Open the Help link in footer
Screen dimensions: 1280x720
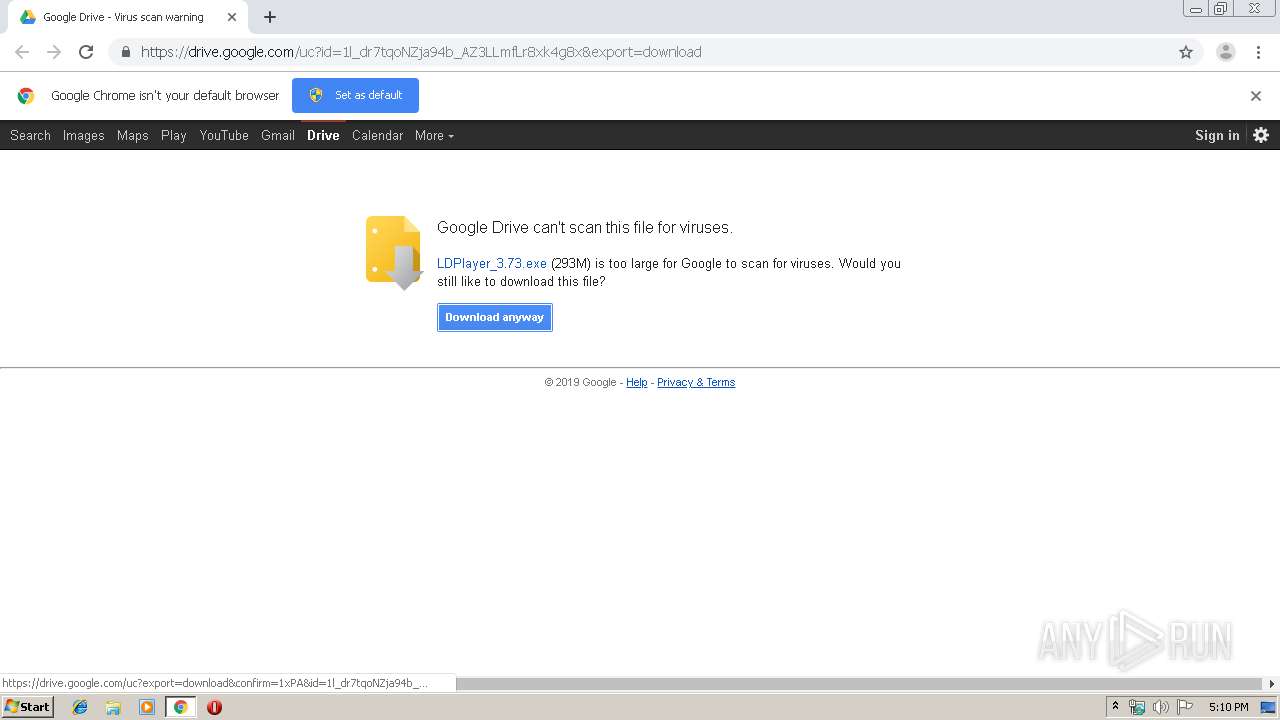[x=636, y=382]
